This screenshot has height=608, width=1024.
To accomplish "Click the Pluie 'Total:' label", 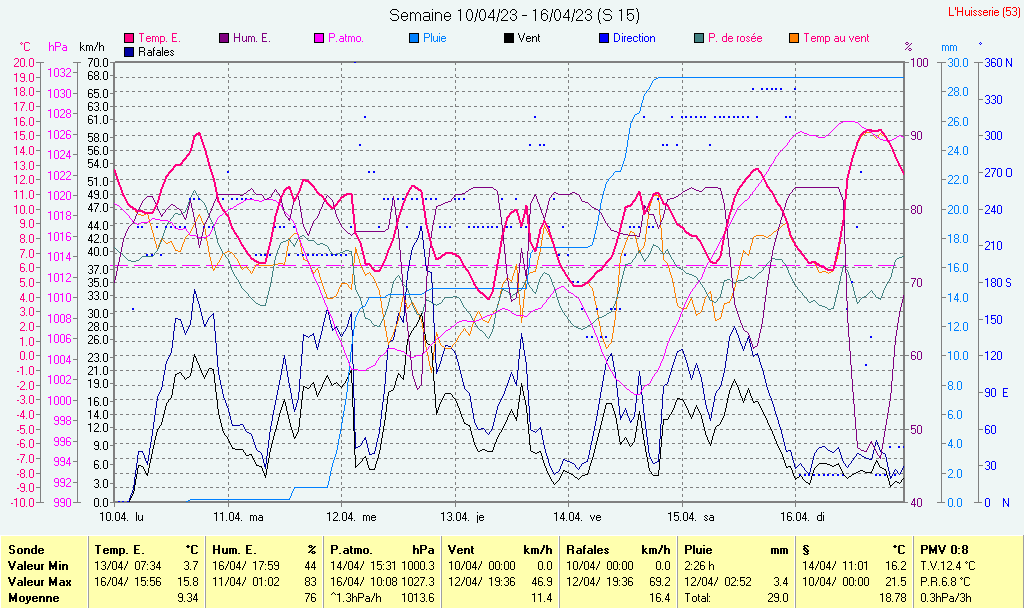I will 697,598.
